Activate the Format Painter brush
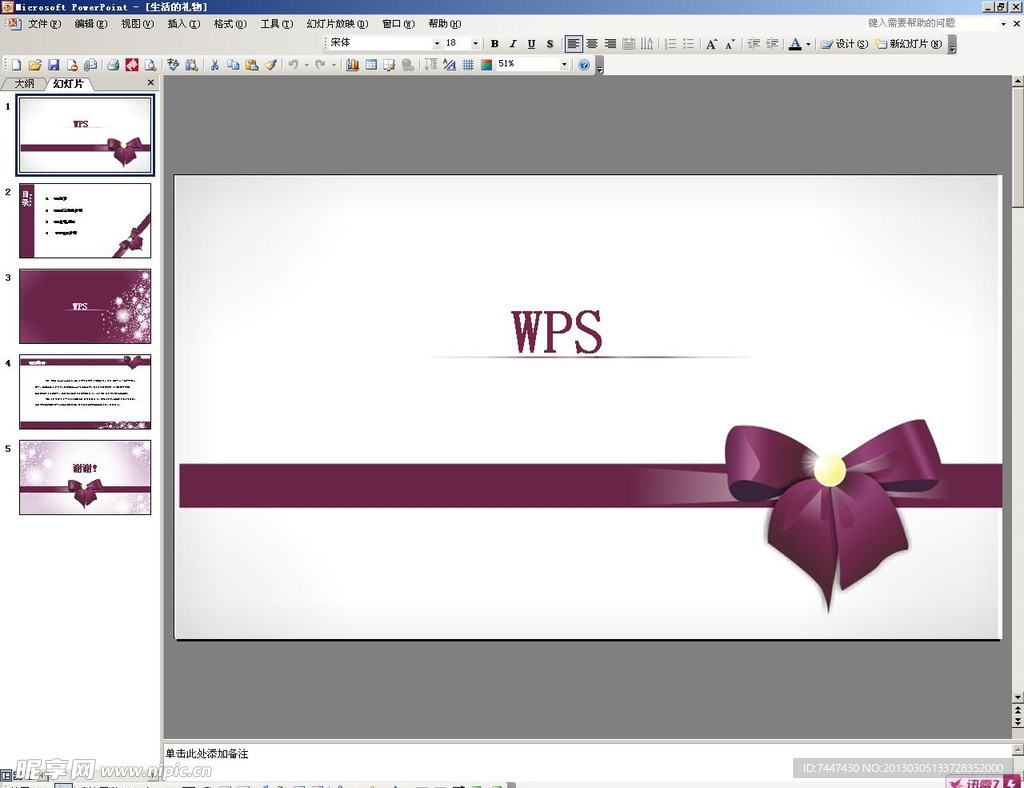The width and height of the screenshot is (1024, 788). point(270,65)
